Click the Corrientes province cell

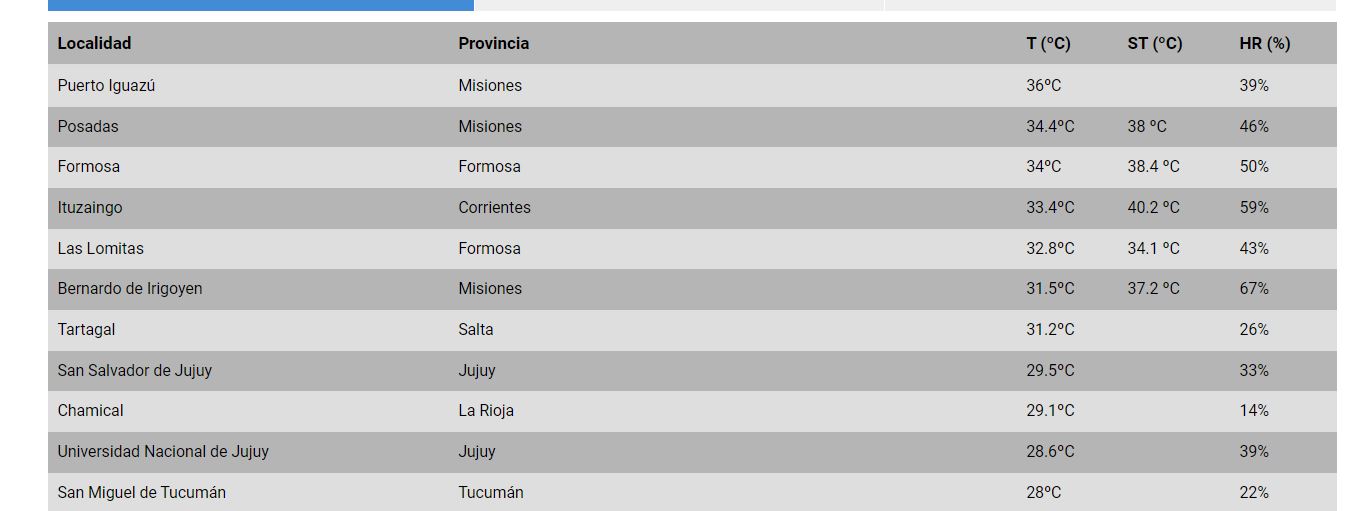[494, 208]
